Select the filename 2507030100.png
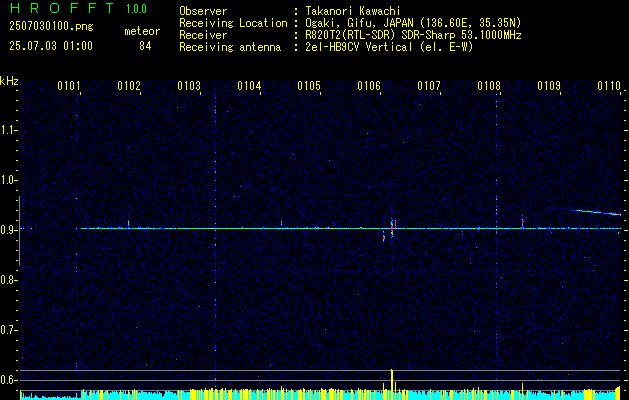The height and width of the screenshot is (400, 629). (x=51, y=26)
